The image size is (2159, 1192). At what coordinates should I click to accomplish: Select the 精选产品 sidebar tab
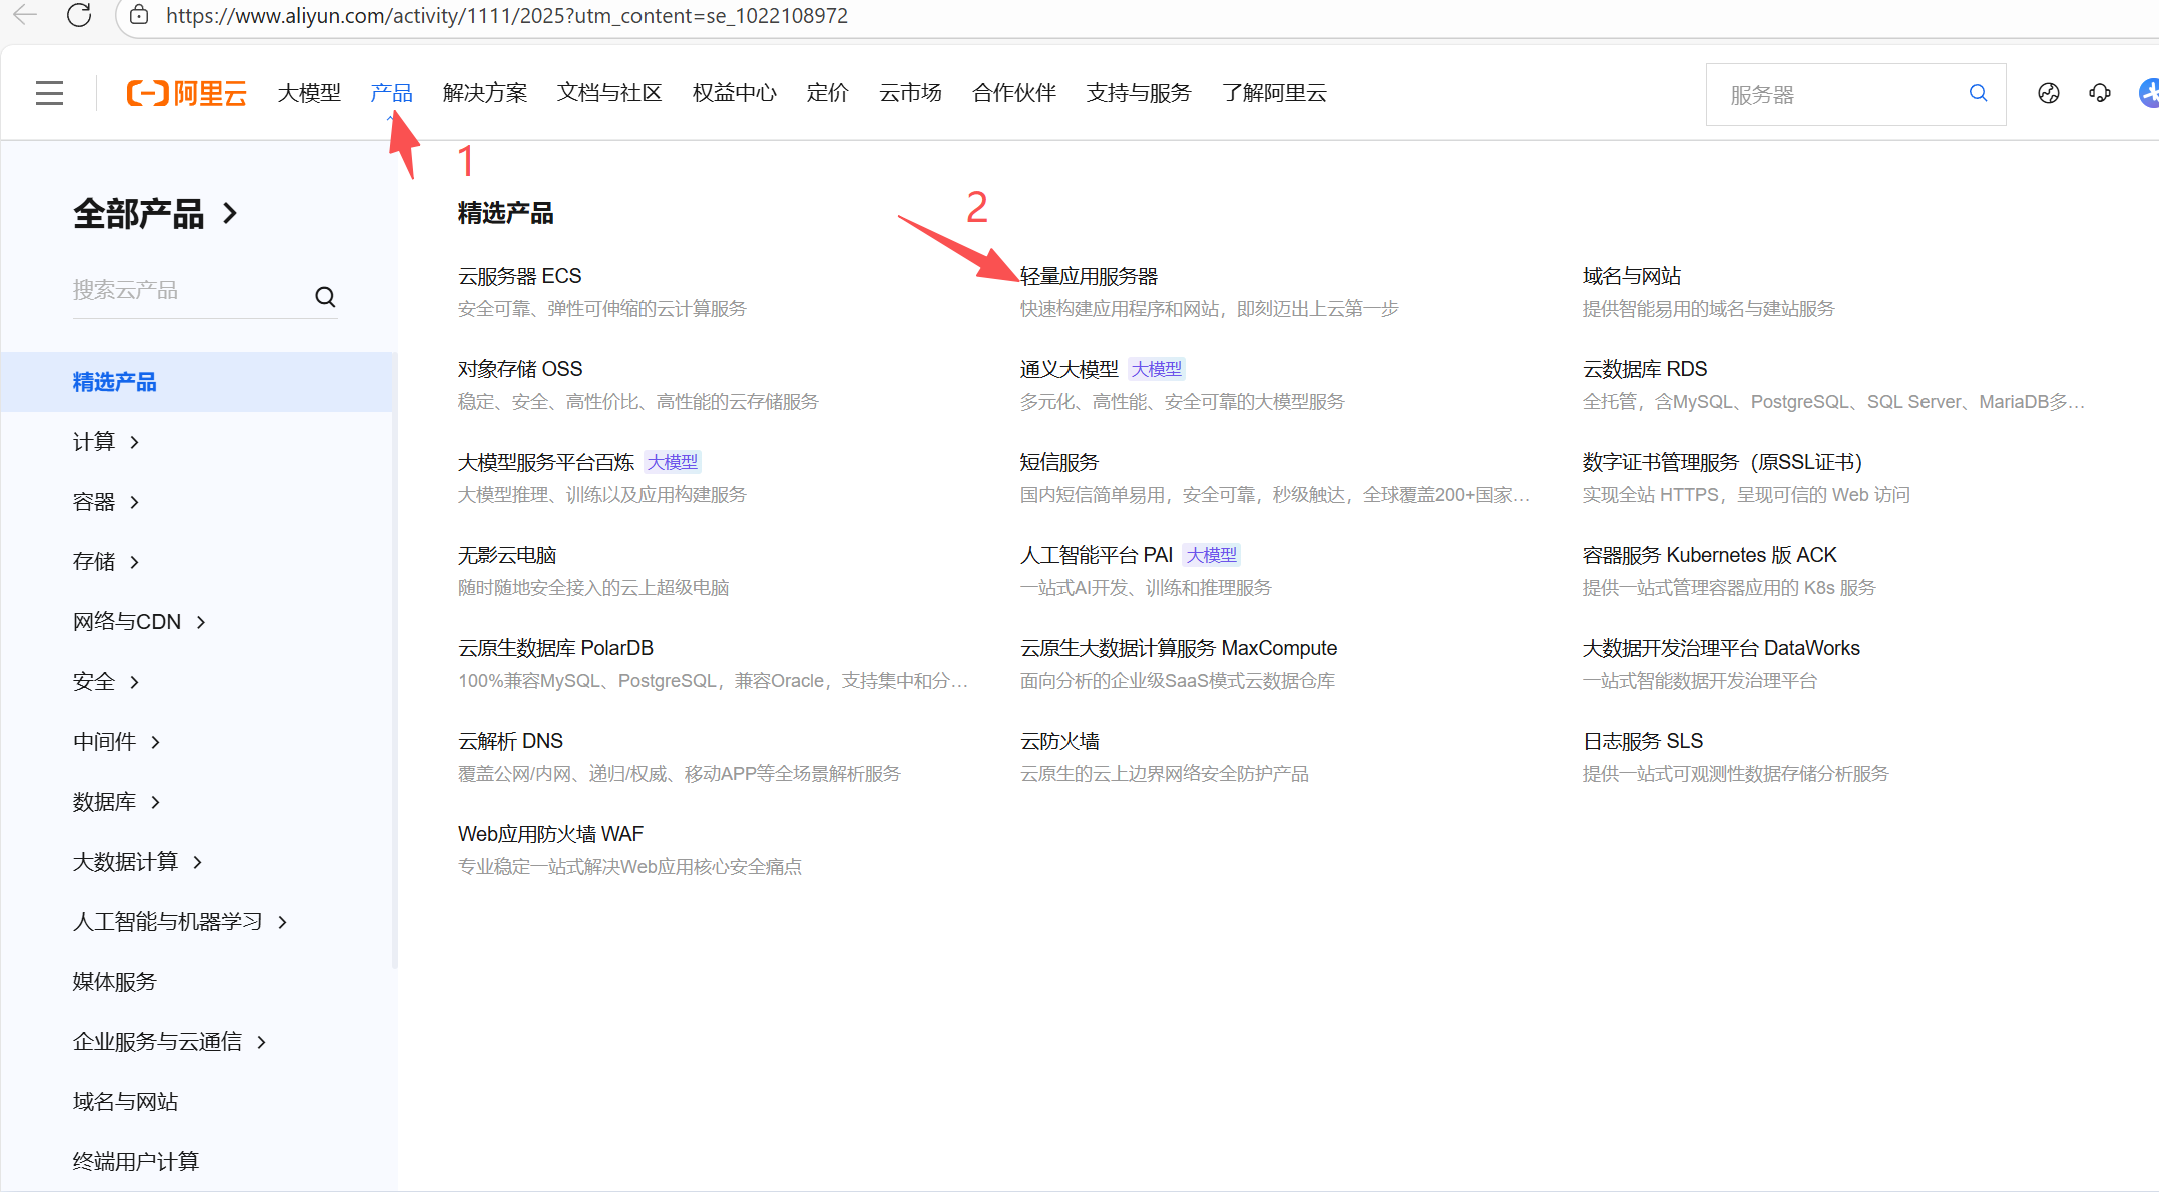[114, 382]
